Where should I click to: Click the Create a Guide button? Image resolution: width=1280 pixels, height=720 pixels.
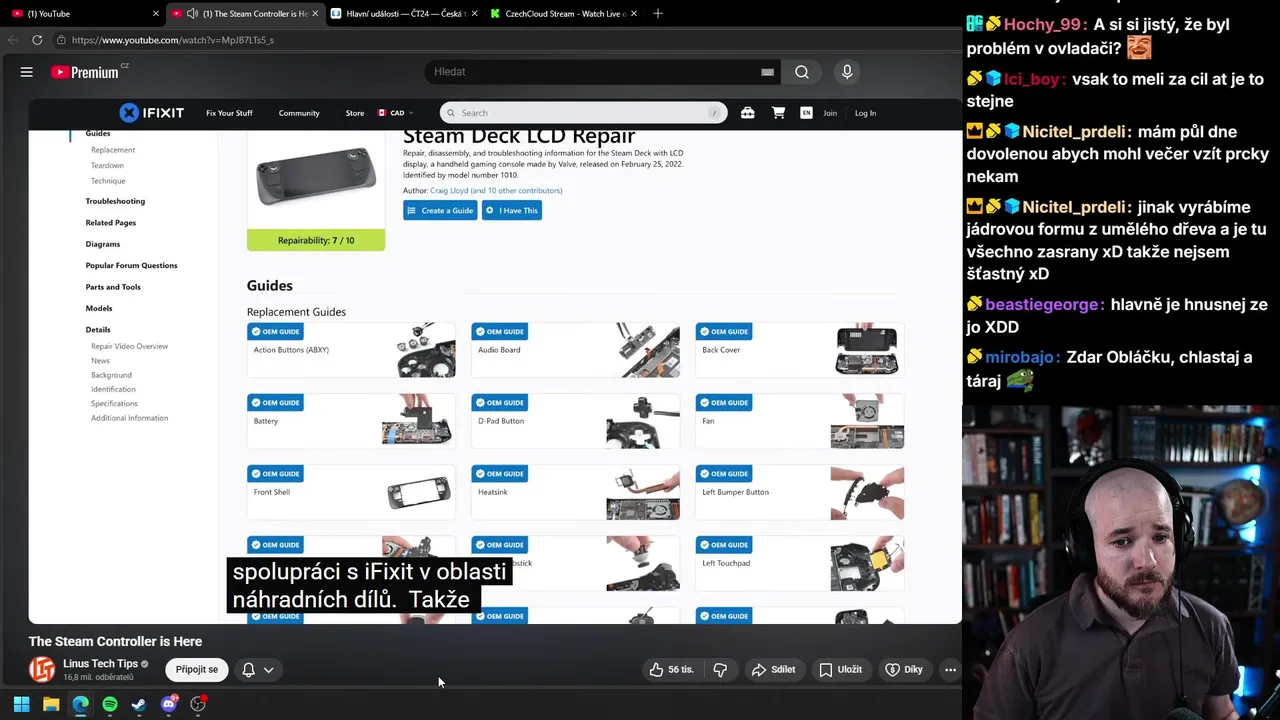pos(440,210)
